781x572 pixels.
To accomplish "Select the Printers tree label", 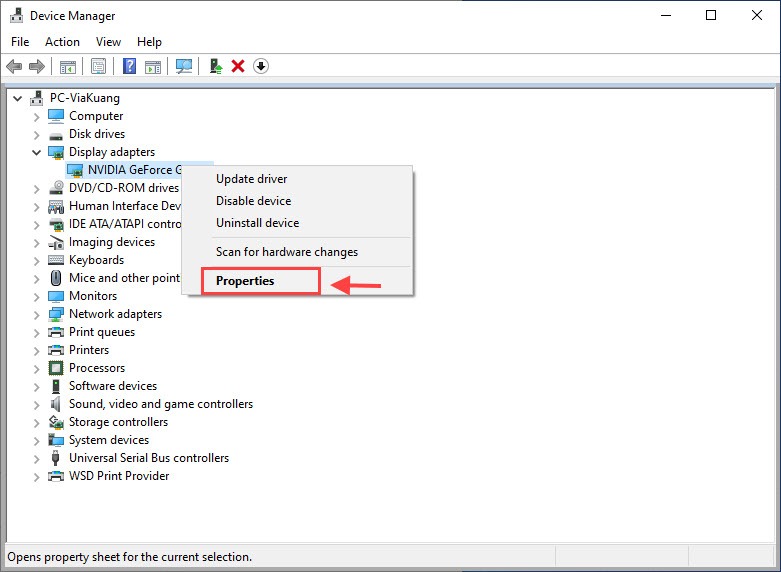I will click(x=89, y=350).
